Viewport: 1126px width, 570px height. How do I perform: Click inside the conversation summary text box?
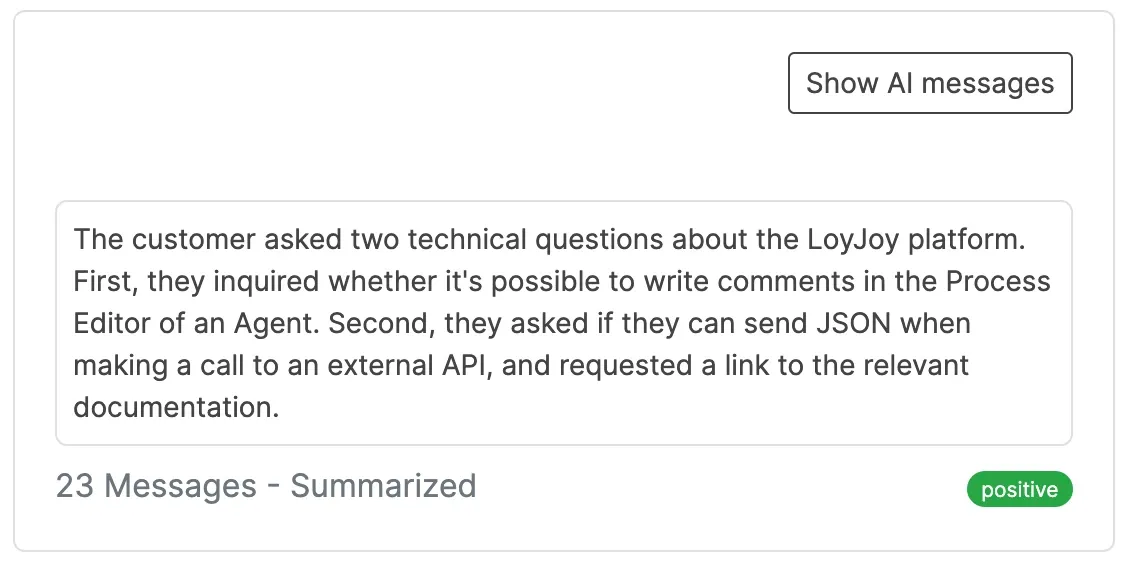[x=563, y=323]
